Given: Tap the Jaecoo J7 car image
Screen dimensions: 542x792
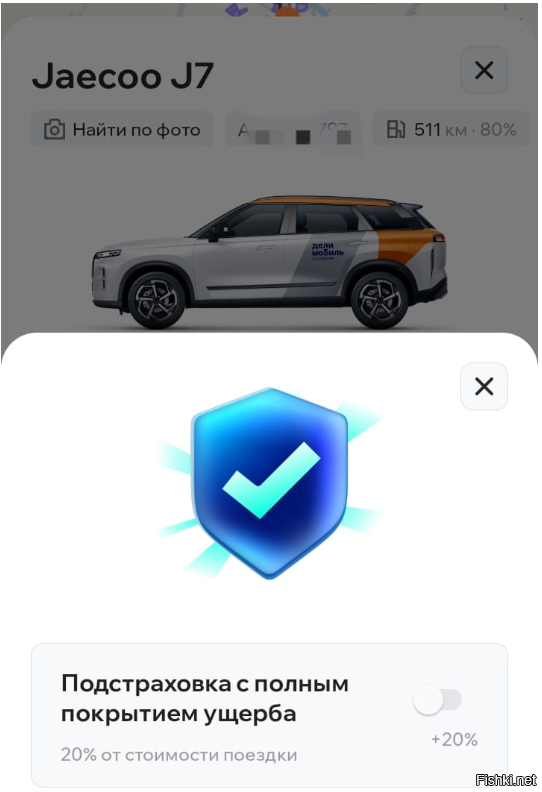Looking at the screenshot, I should tap(269, 262).
